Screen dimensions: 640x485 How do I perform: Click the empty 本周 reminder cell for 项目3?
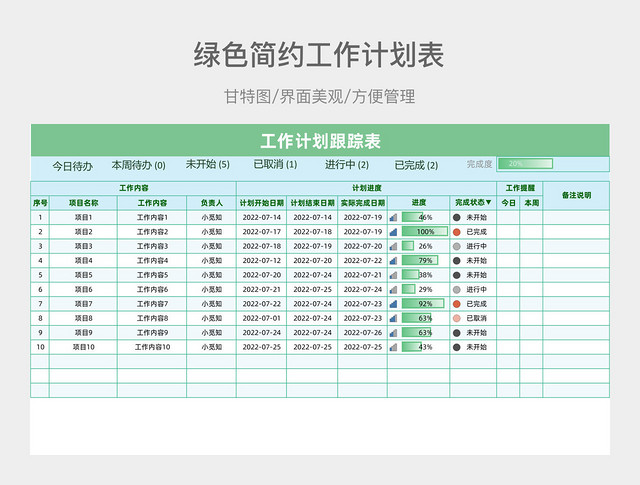531,246
